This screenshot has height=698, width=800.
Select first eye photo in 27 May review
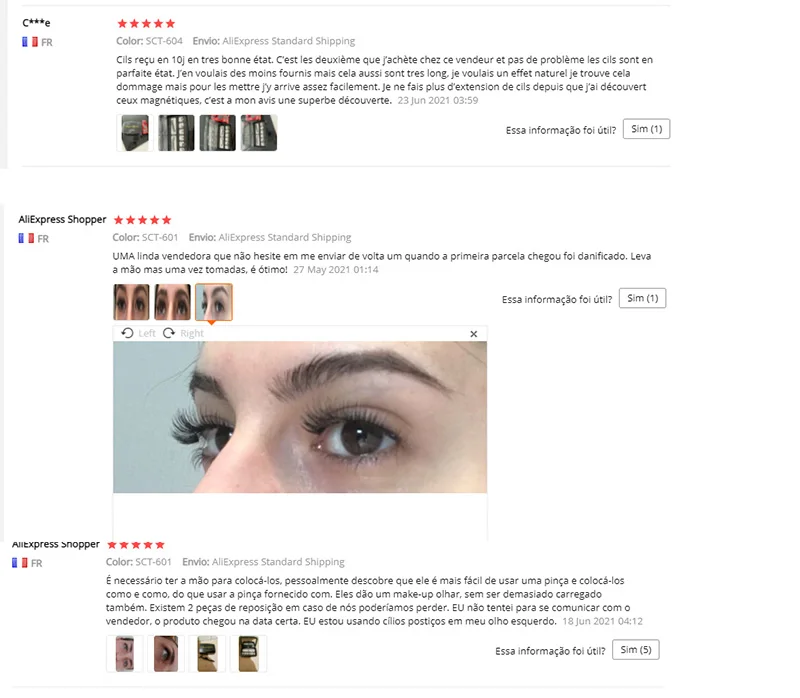coord(131,302)
